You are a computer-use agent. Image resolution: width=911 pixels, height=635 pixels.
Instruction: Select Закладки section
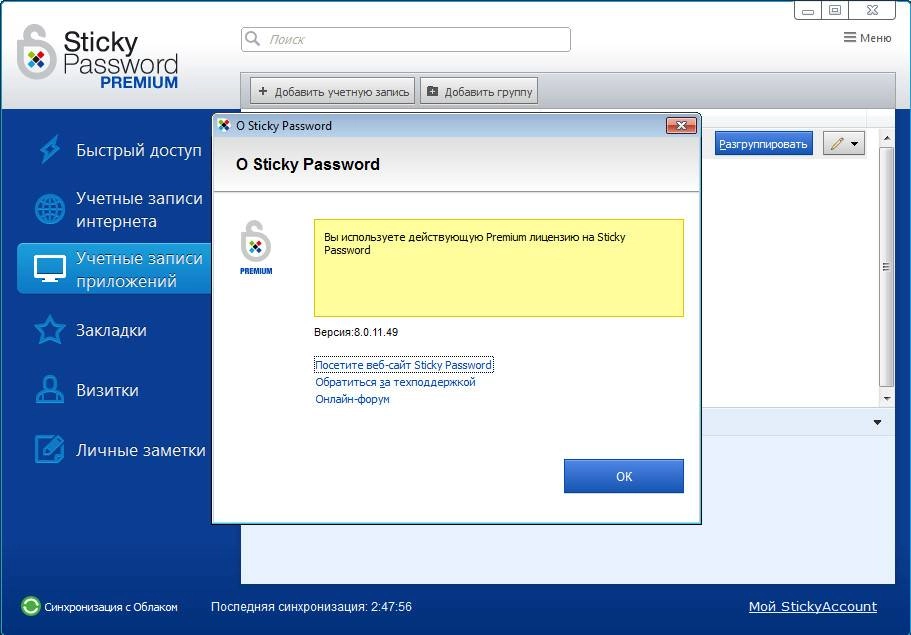coord(111,330)
